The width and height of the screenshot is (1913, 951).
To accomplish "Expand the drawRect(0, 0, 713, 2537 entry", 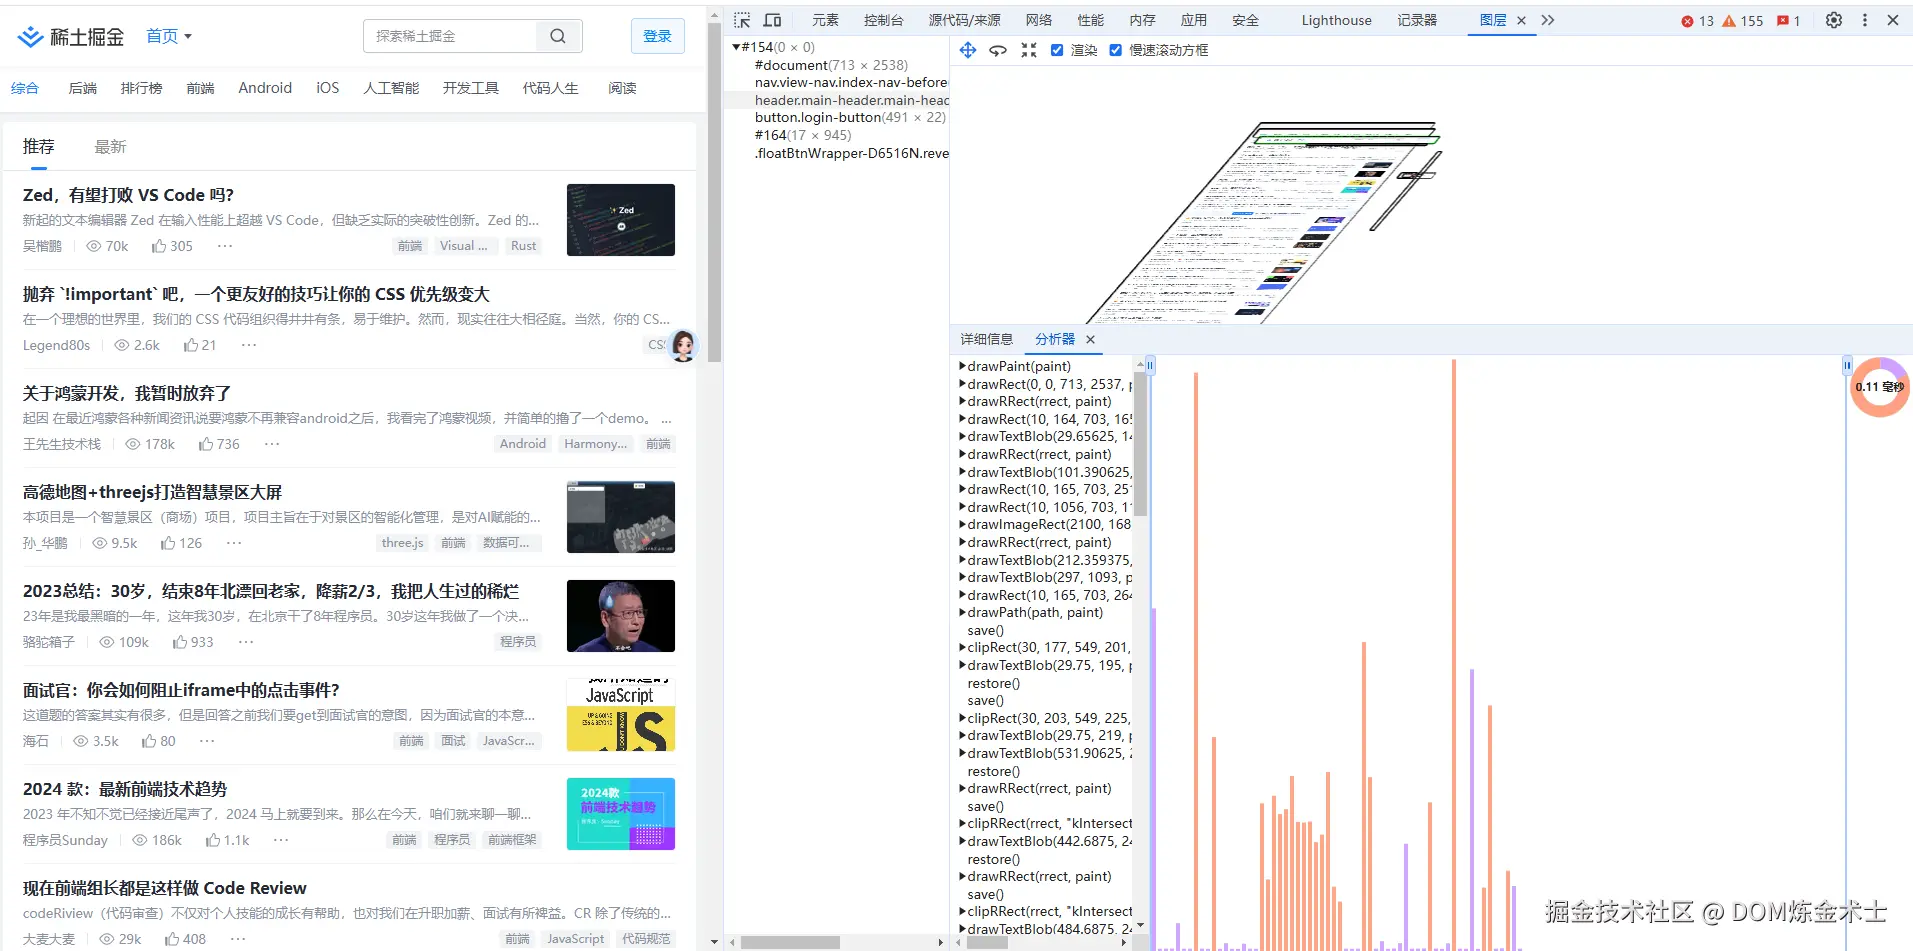I will coord(962,384).
